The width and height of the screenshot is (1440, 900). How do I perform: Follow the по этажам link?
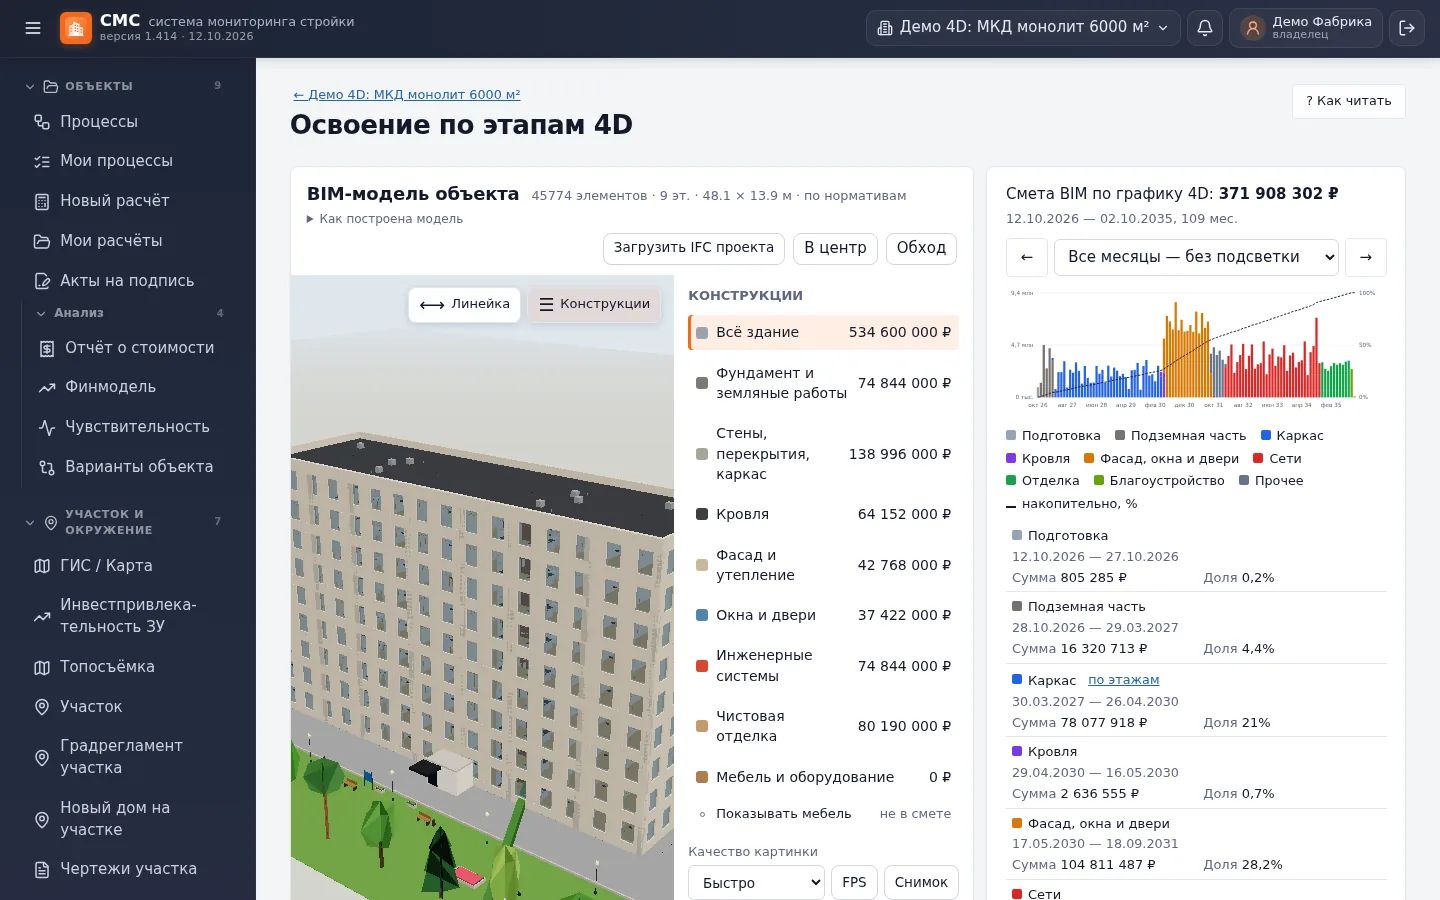[x=1124, y=680]
